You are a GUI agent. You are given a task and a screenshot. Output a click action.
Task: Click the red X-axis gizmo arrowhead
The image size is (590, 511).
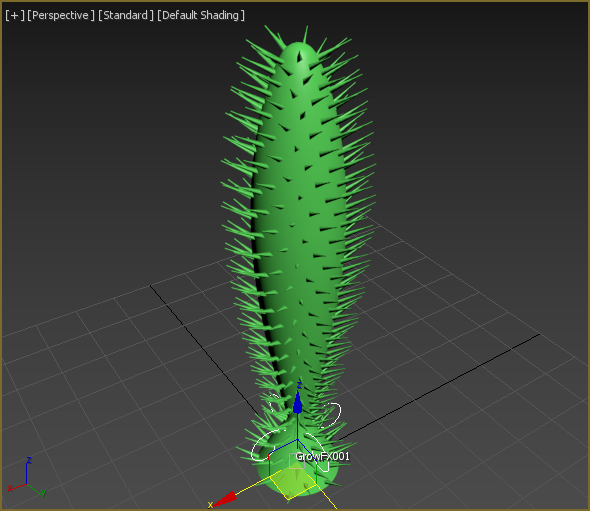tap(225, 499)
